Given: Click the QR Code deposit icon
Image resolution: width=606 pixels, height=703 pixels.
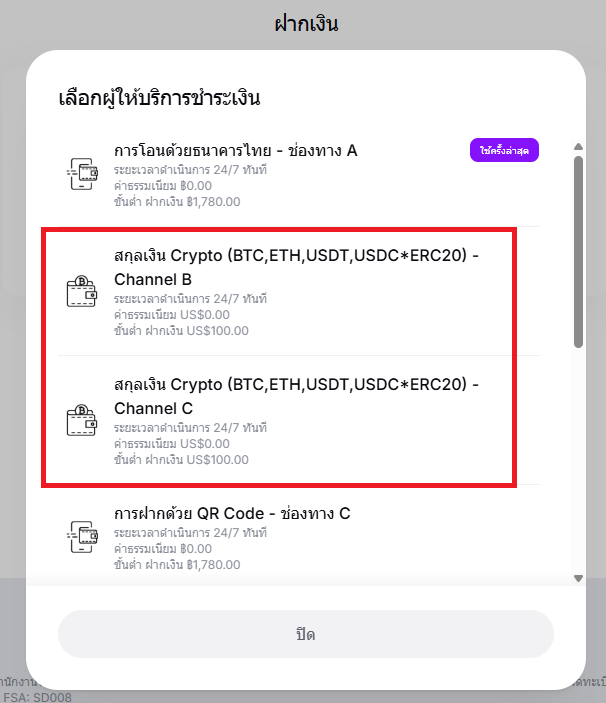Looking at the screenshot, I should (x=81, y=537).
